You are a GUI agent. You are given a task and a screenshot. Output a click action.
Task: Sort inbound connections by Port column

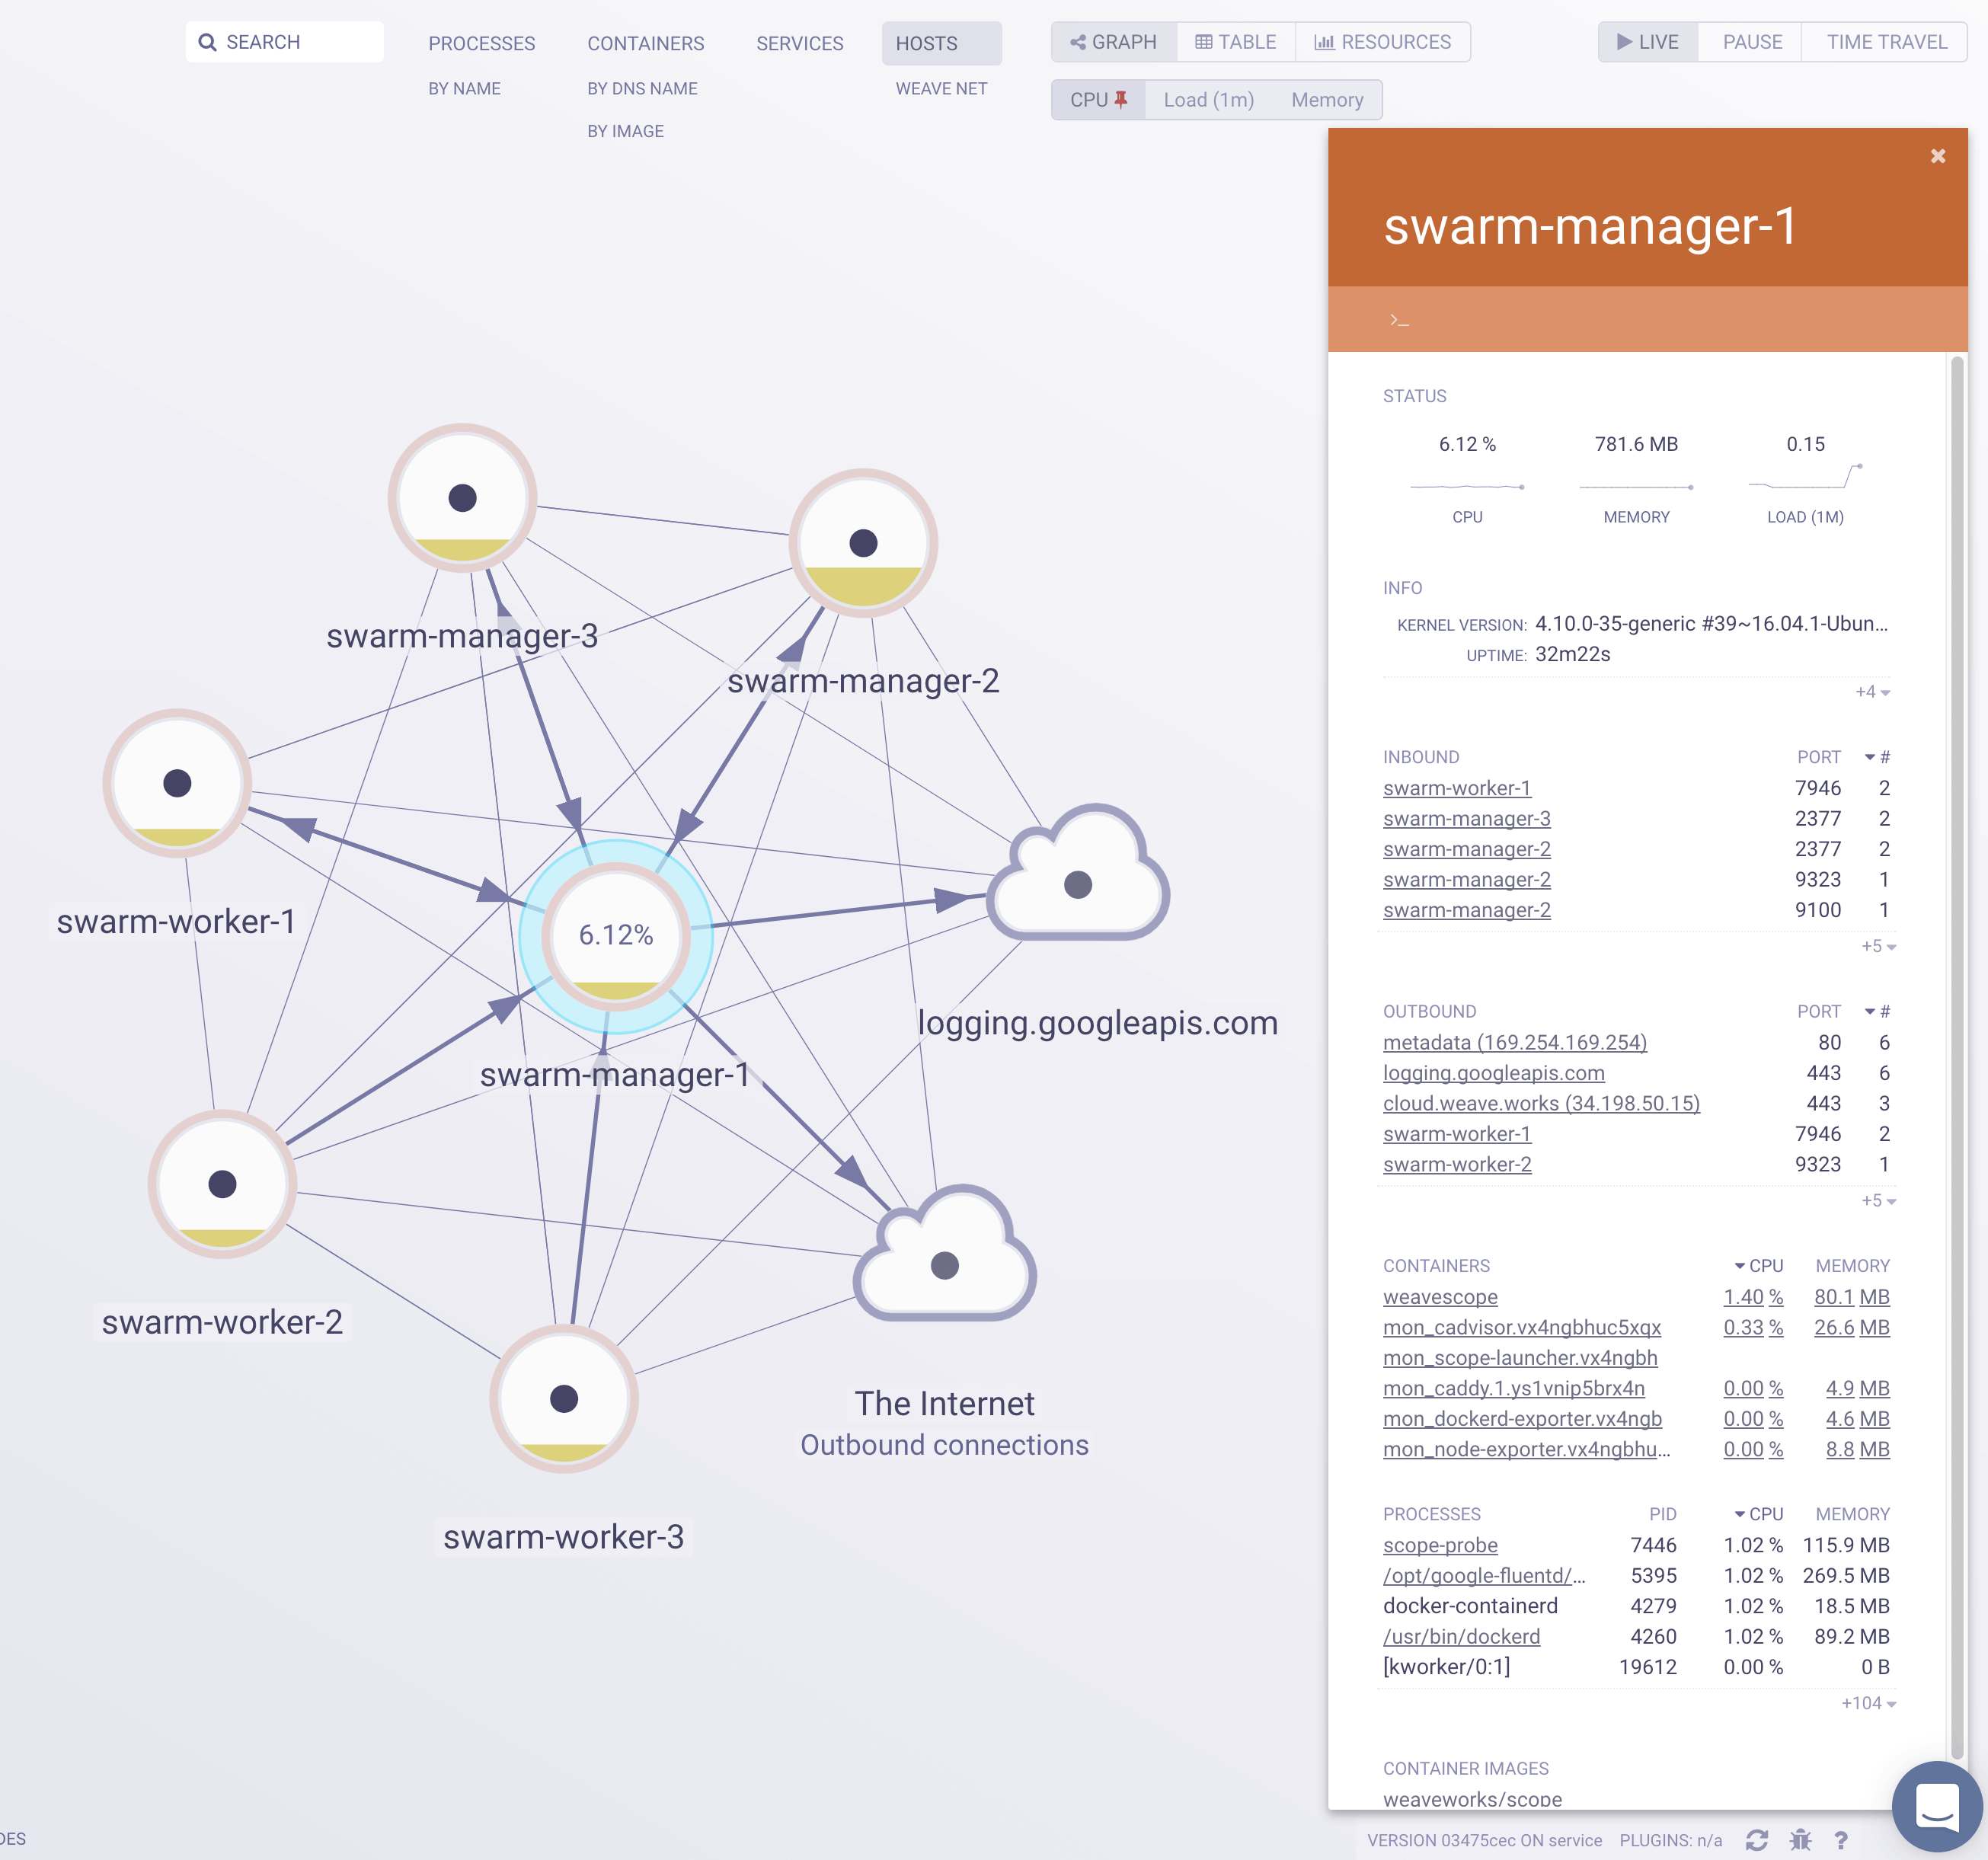pos(1818,757)
